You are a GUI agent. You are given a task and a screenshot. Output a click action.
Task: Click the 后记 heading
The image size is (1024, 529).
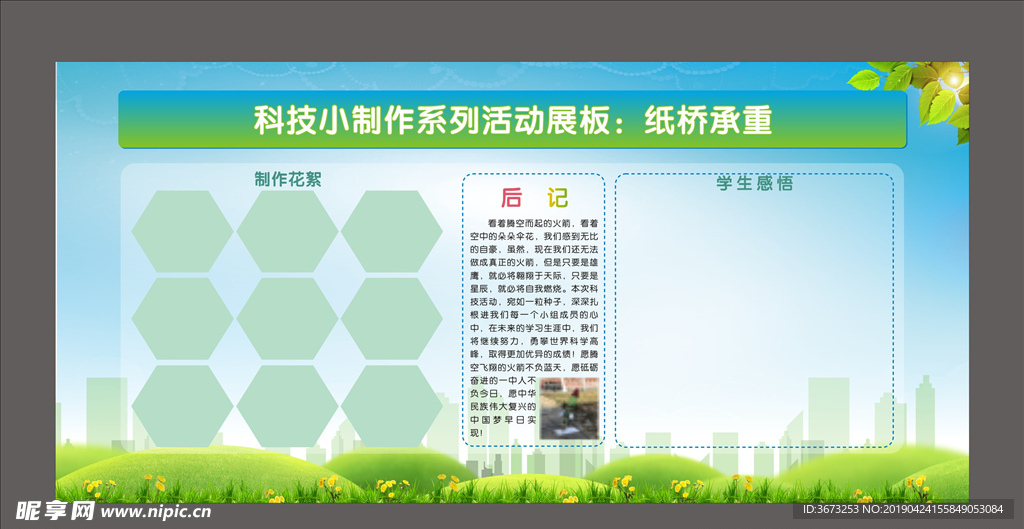click(x=534, y=197)
